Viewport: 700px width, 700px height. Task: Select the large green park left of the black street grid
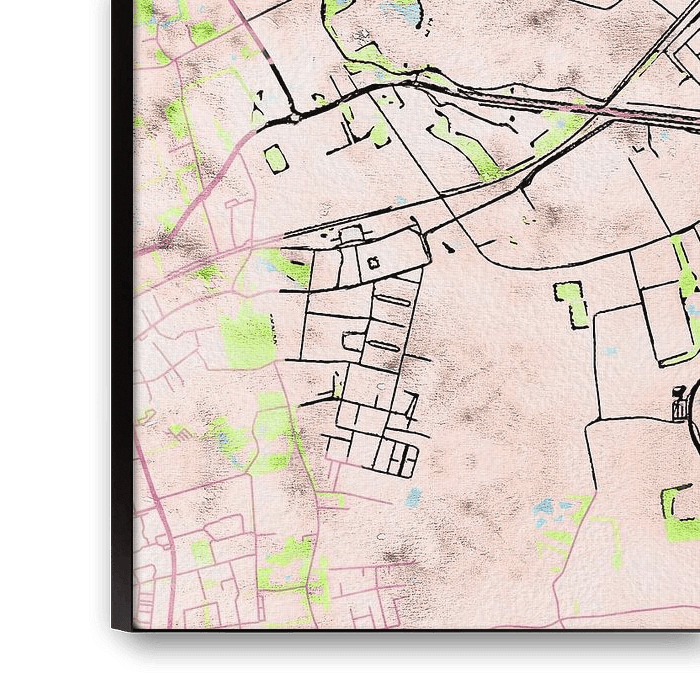click(247, 335)
